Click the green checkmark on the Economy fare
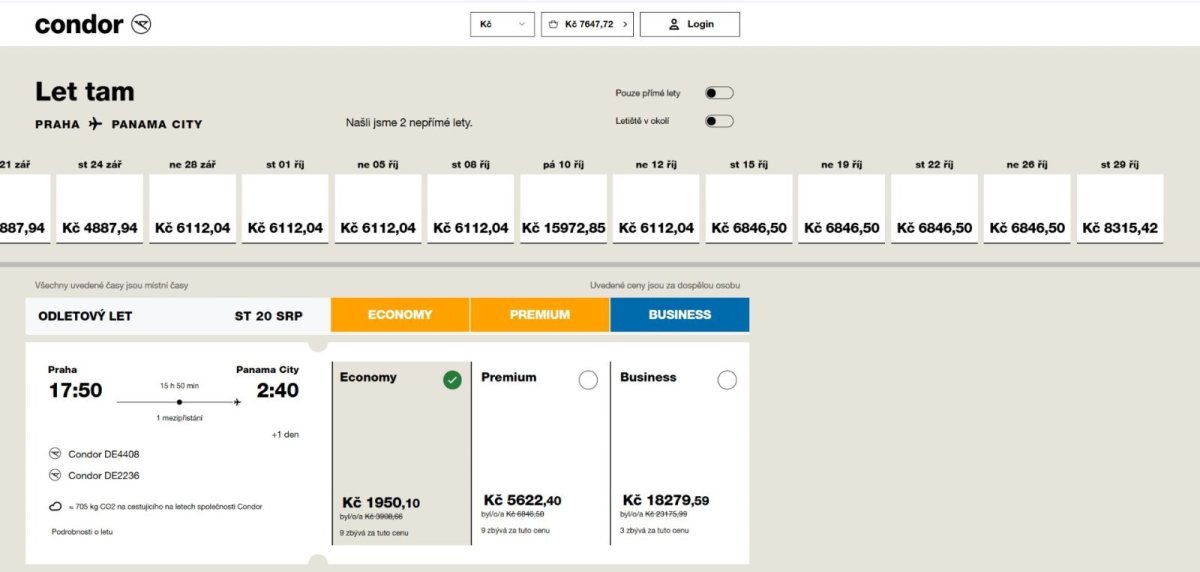1200x572 pixels. click(x=452, y=379)
